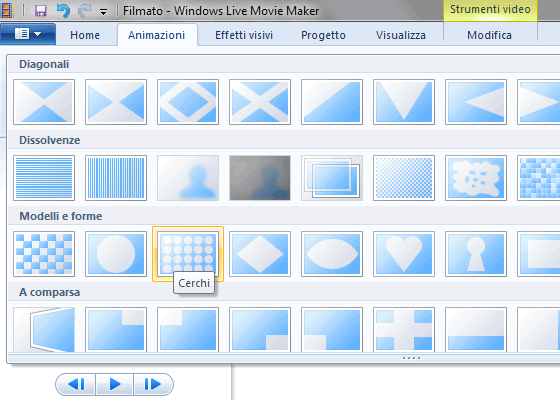The image size is (560, 400).
Task: Play the video with the play button
Action: (x=115, y=384)
